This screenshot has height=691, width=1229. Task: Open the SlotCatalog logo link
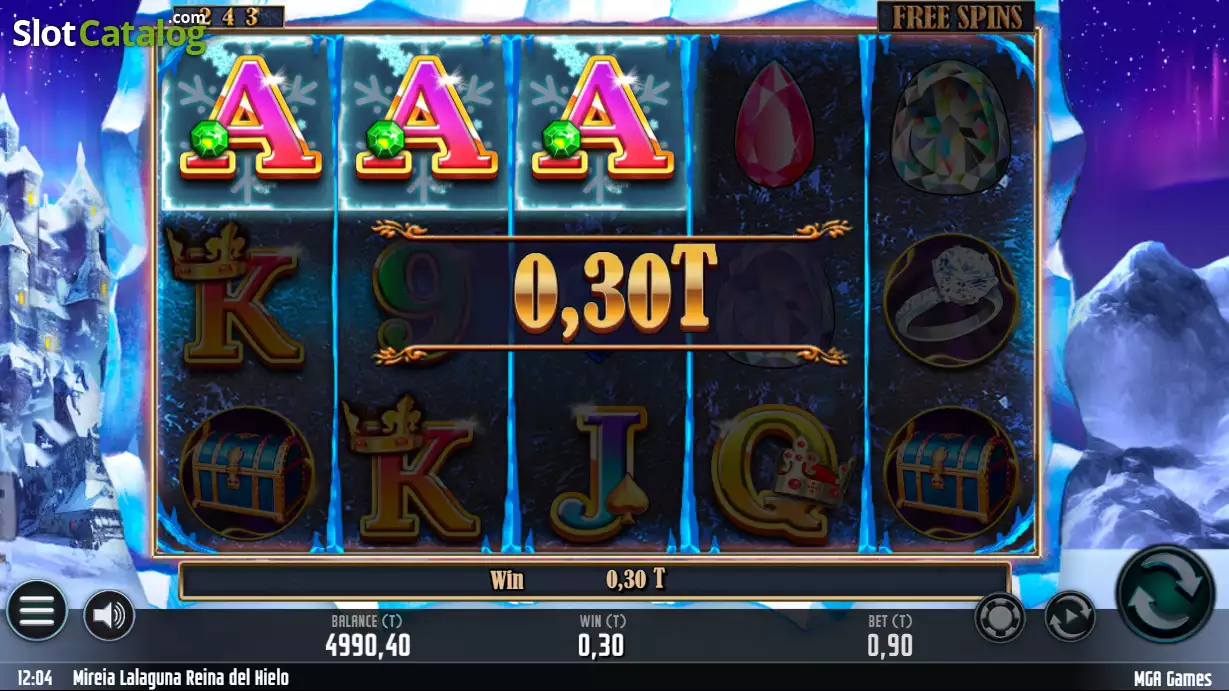[109, 33]
